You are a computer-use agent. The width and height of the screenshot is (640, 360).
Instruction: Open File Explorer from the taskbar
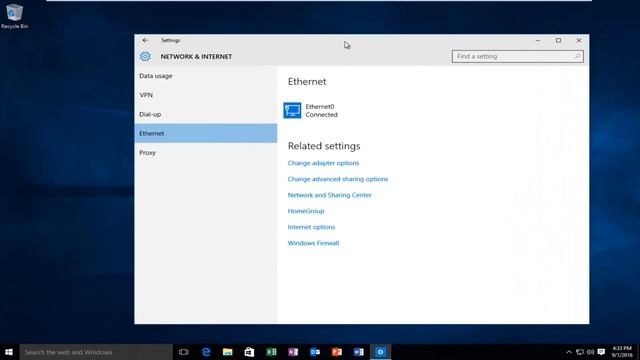pyautogui.click(x=228, y=352)
